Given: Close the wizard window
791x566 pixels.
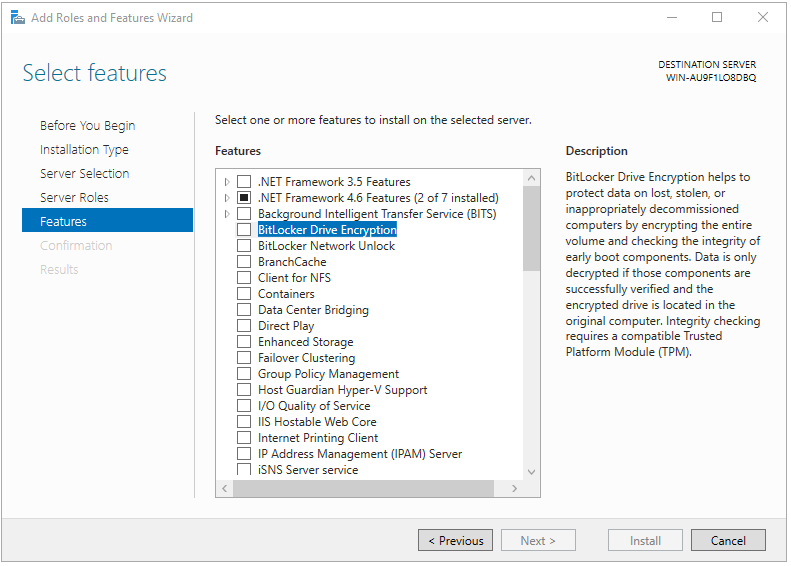Looking at the screenshot, I should tap(763, 18).
